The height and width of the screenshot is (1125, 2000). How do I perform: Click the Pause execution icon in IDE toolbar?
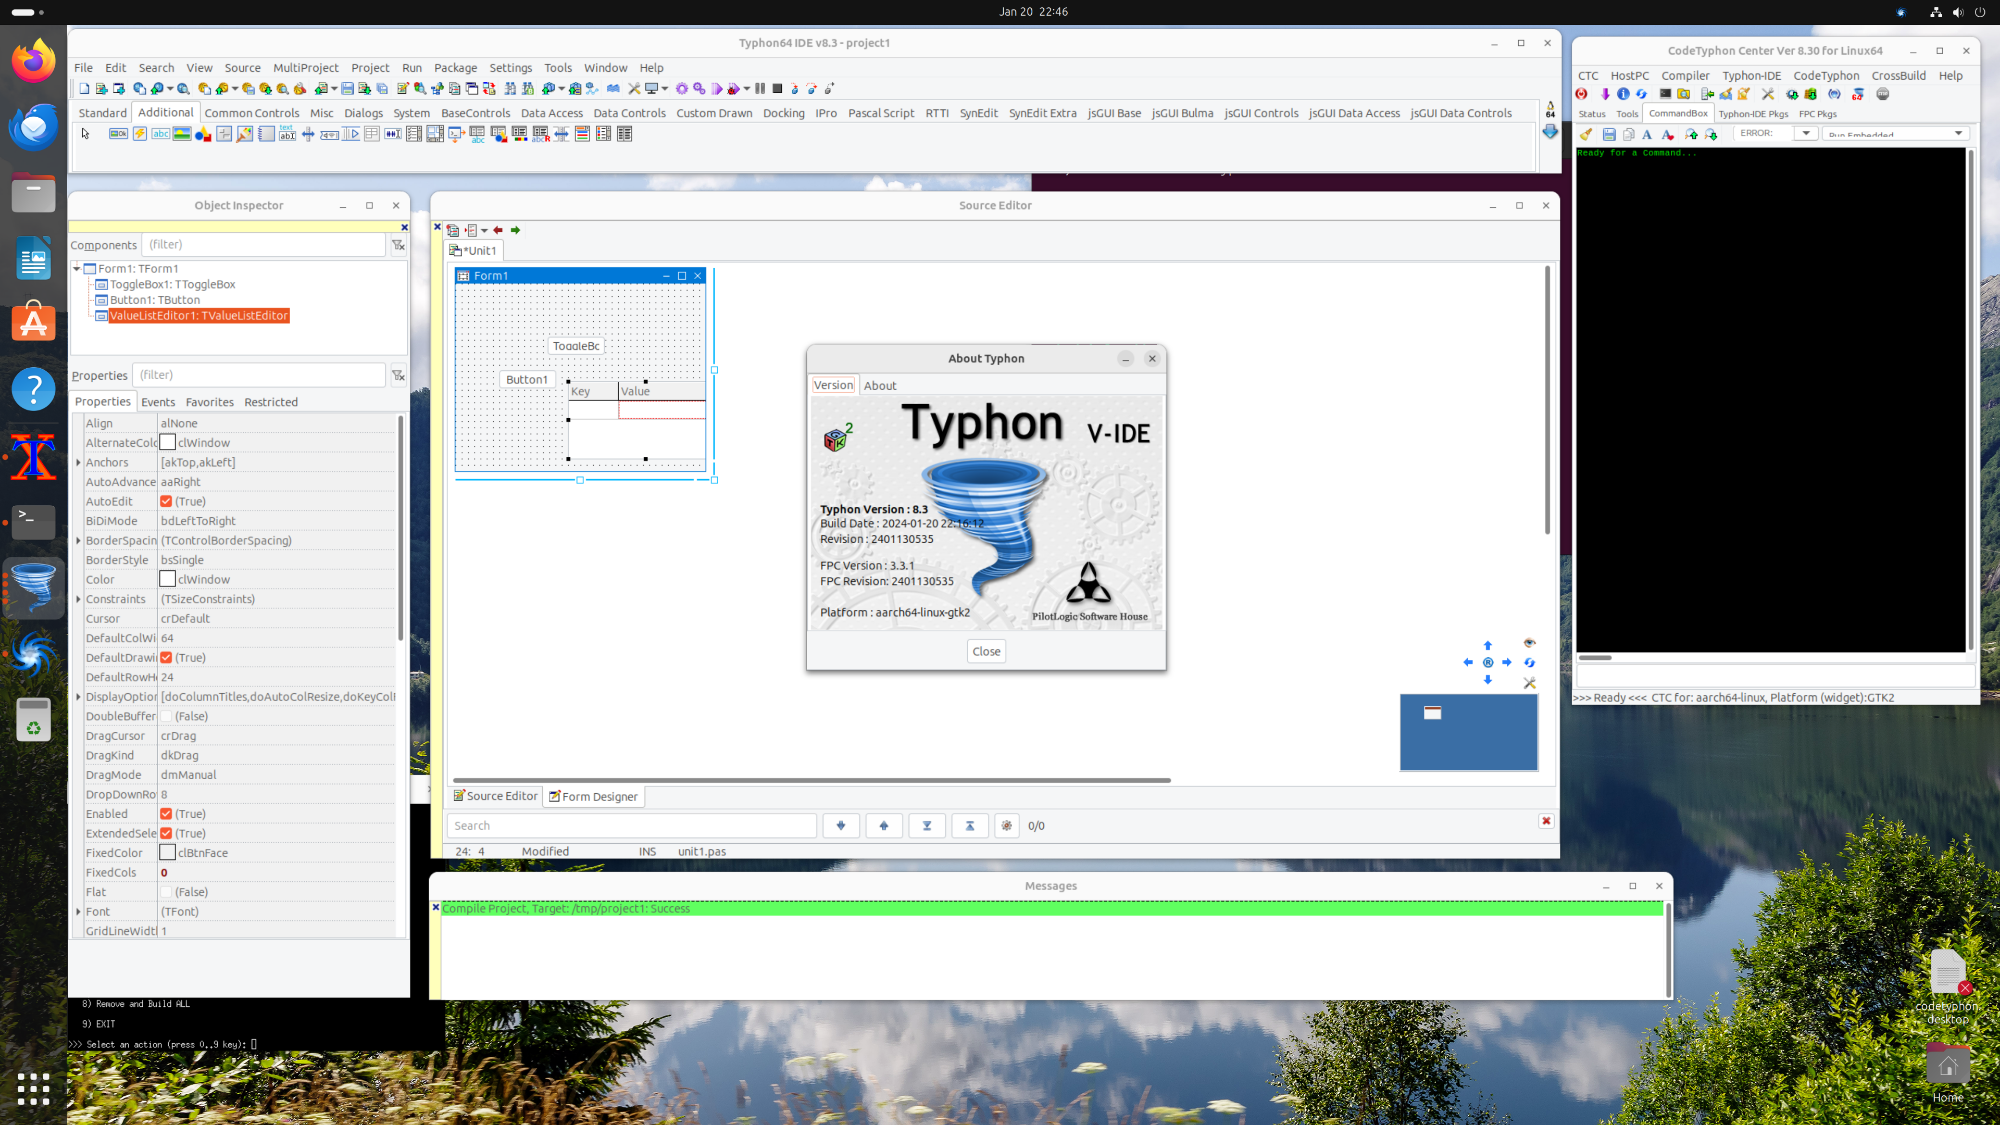760,89
